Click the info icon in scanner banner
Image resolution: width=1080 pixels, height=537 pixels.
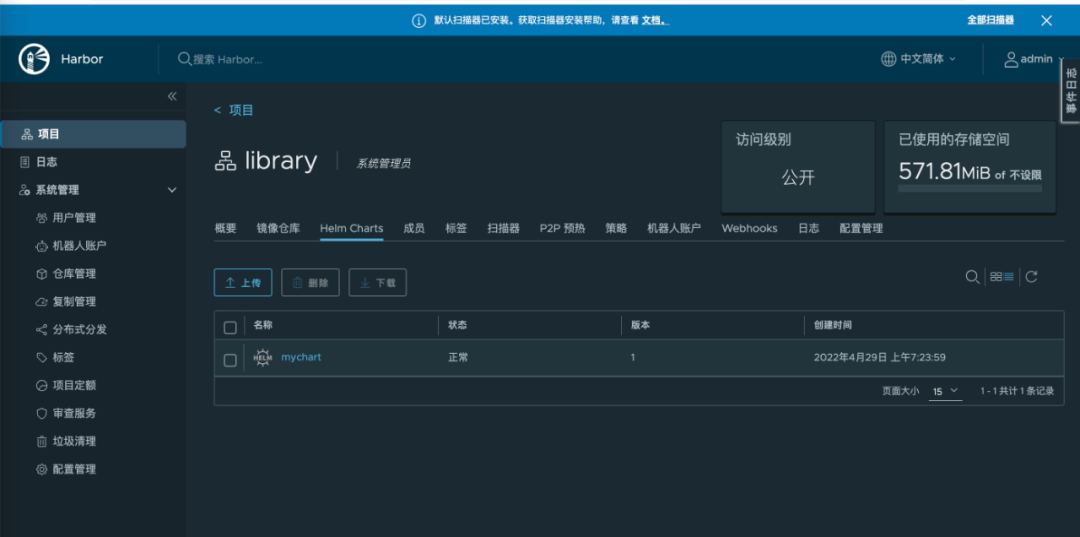(x=419, y=21)
